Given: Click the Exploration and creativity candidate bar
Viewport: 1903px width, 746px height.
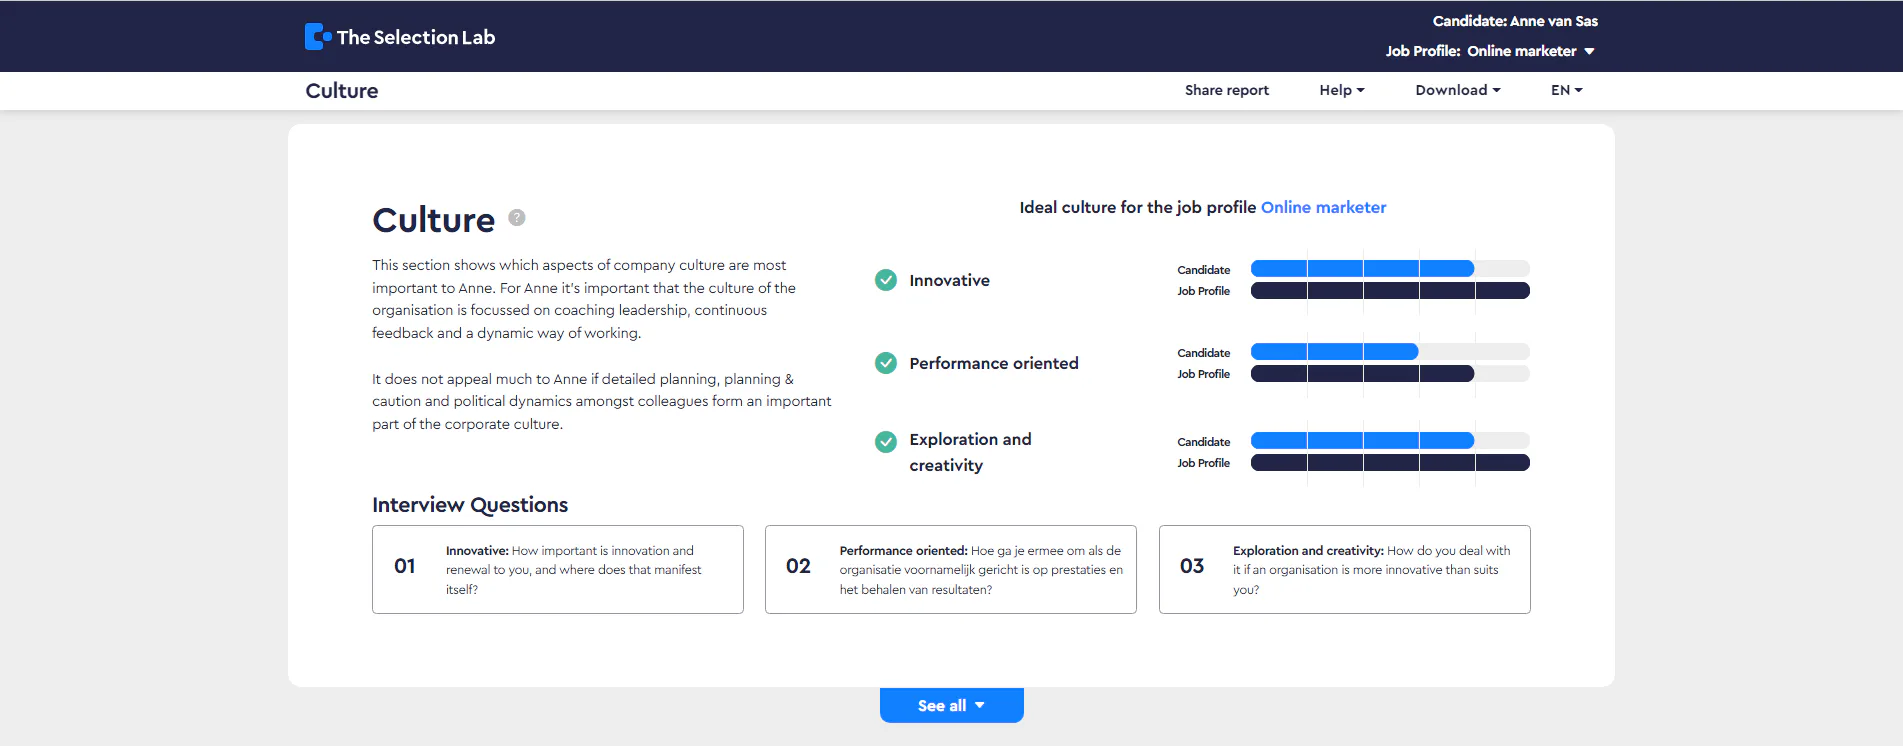Looking at the screenshot, I should click(x=1362, y=441).
